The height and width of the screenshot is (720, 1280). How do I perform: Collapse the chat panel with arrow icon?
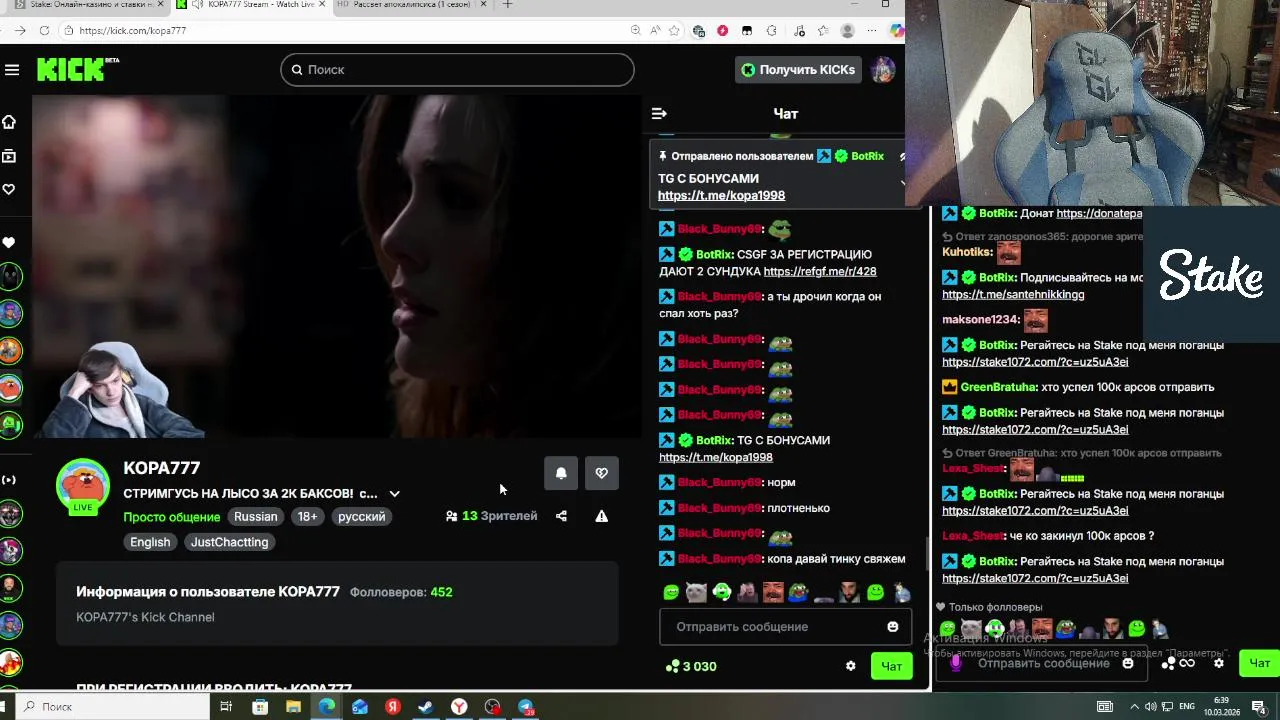659,114
